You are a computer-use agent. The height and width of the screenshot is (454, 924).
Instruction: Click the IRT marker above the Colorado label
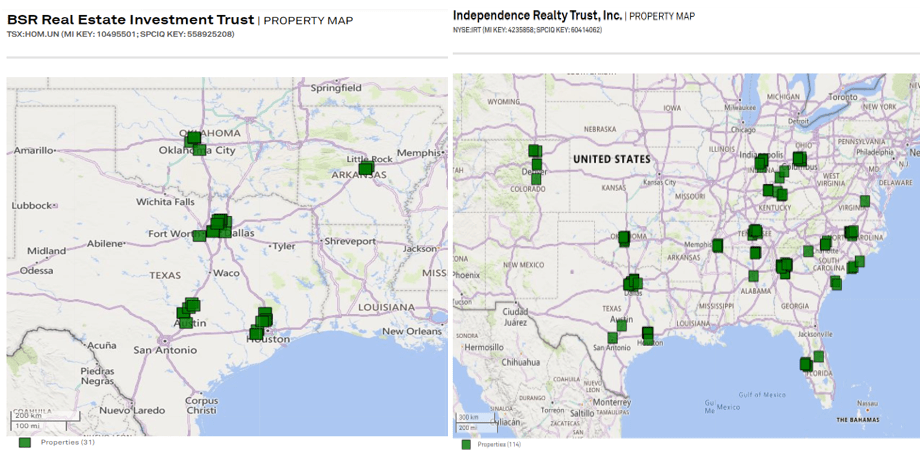[536, 179]
